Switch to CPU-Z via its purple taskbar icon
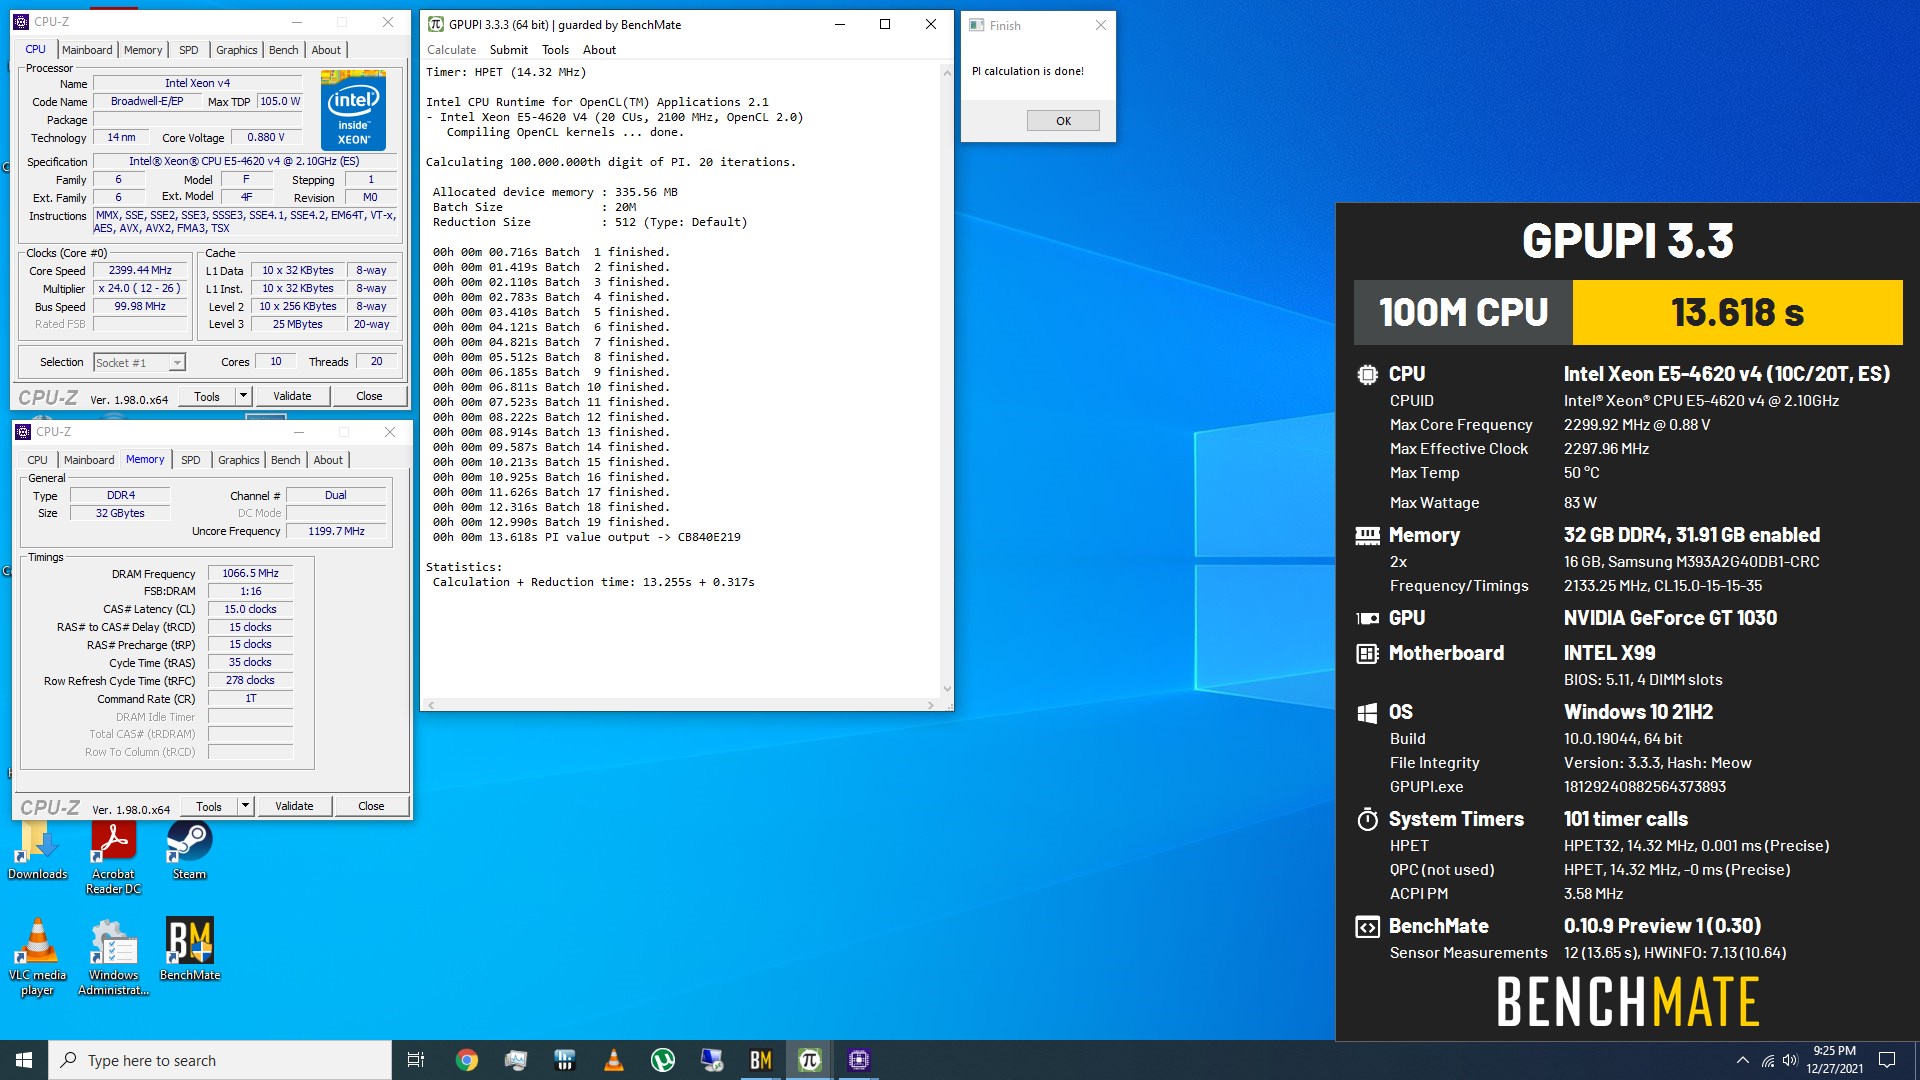The height and width of the screenshot is (1080, 1920). (x=859, y=1060)
